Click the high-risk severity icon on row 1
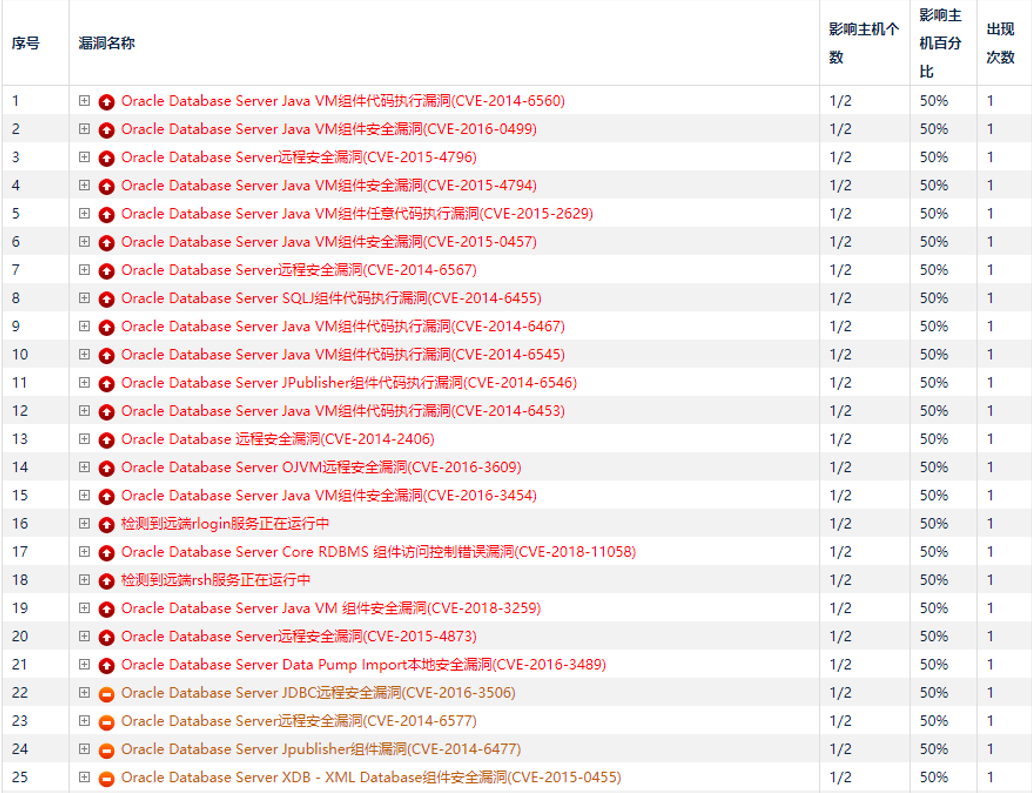Screen dimensions: 1032x793 click(107, 100)
